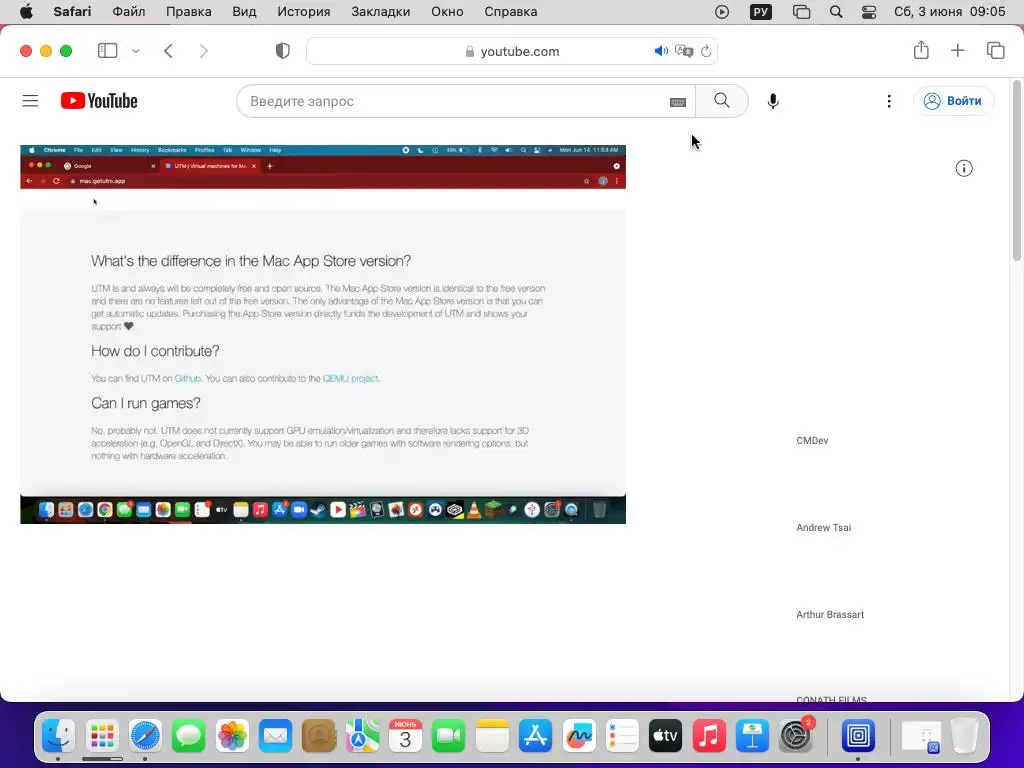Switch the РУ input source
Viewport: 1024px width, 768px height.
(761, 12)
